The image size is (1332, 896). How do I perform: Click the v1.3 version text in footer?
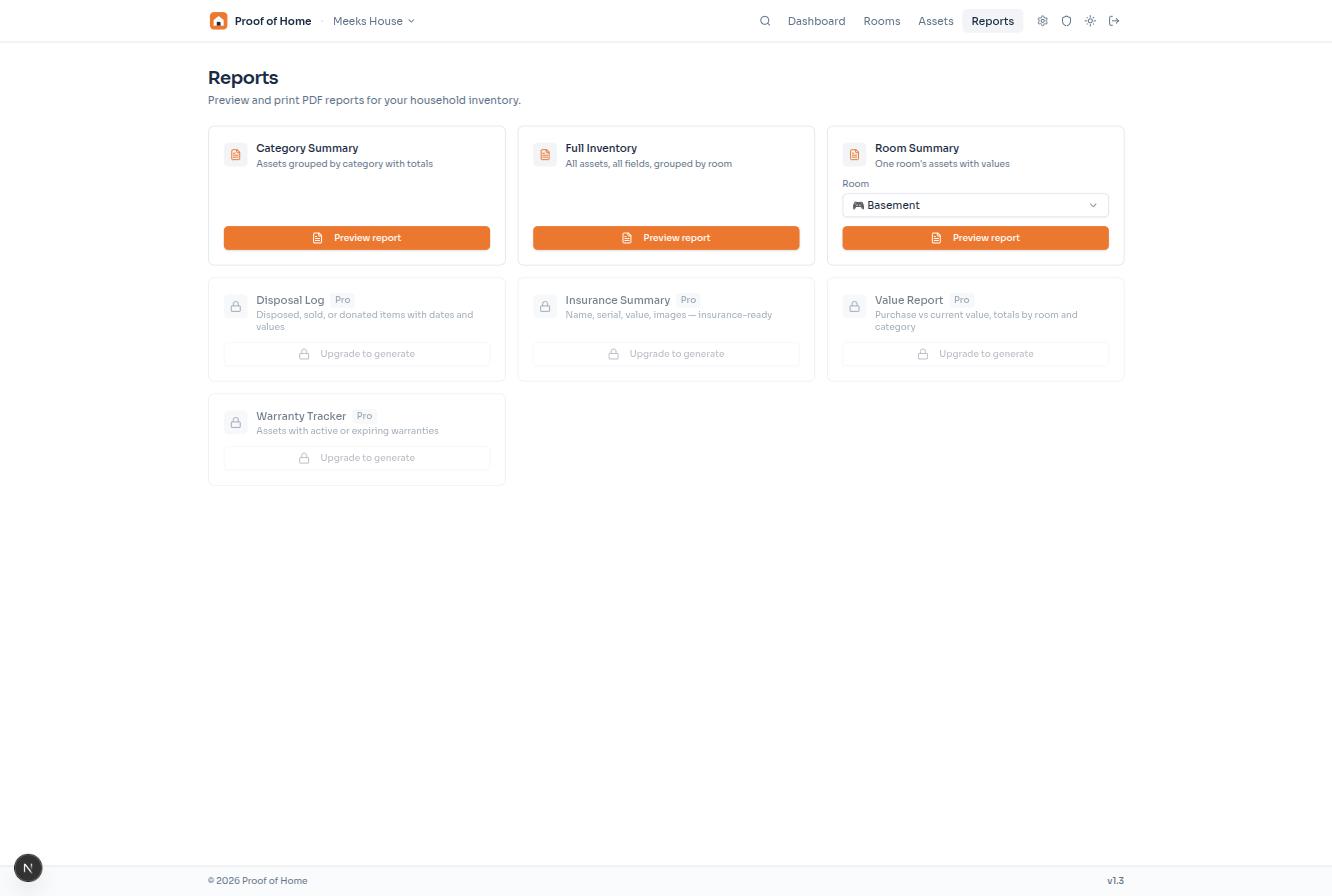[1115, 881]
